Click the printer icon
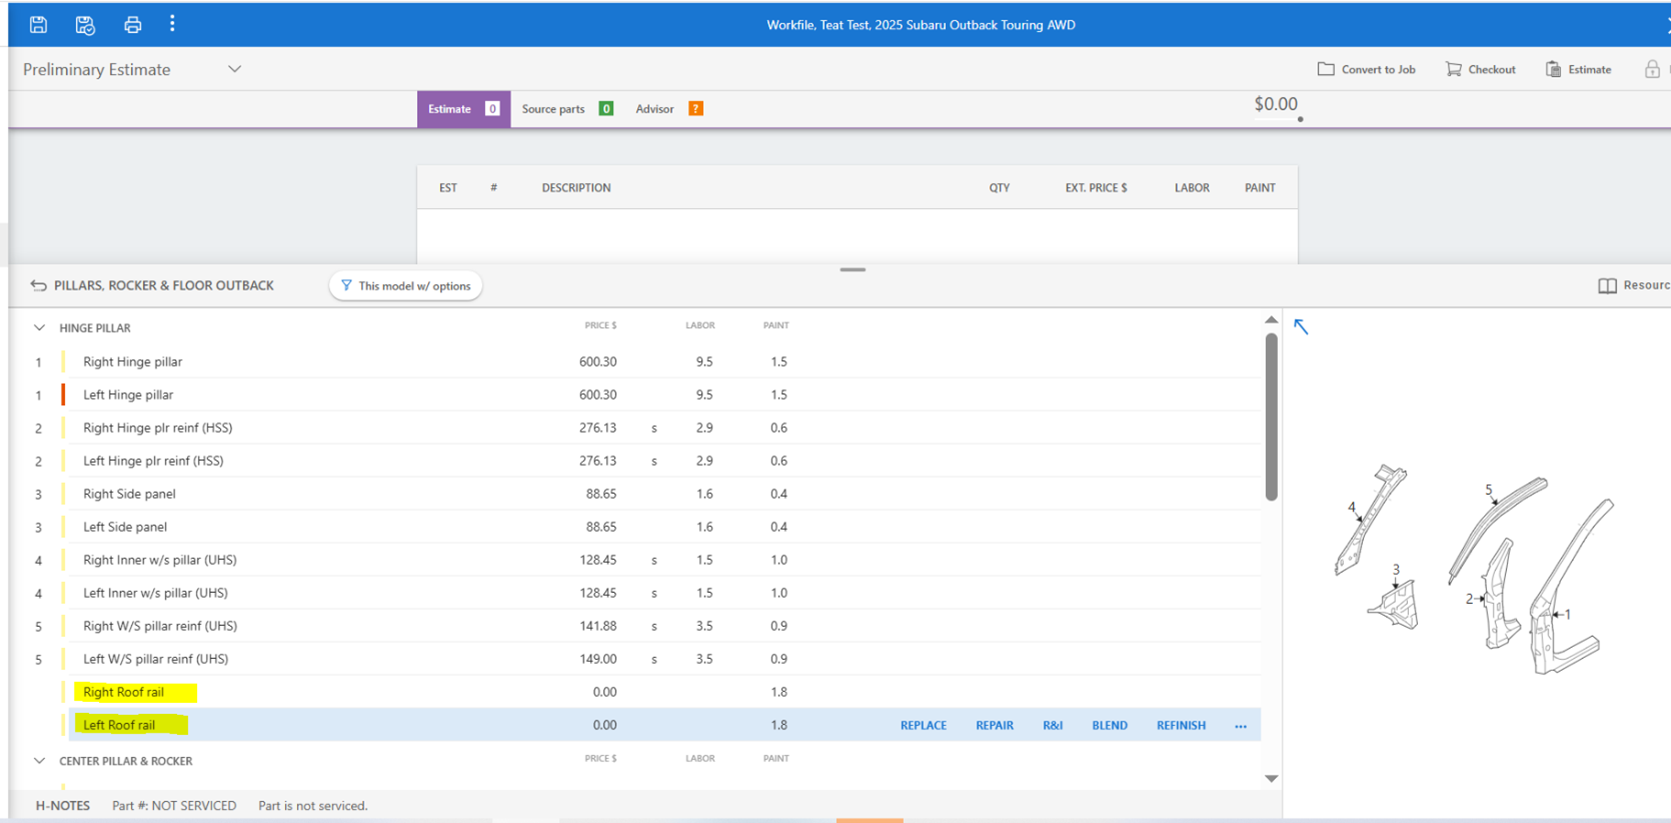The height and width of the screenshot is (823, 1671). [x=132, y=25]
